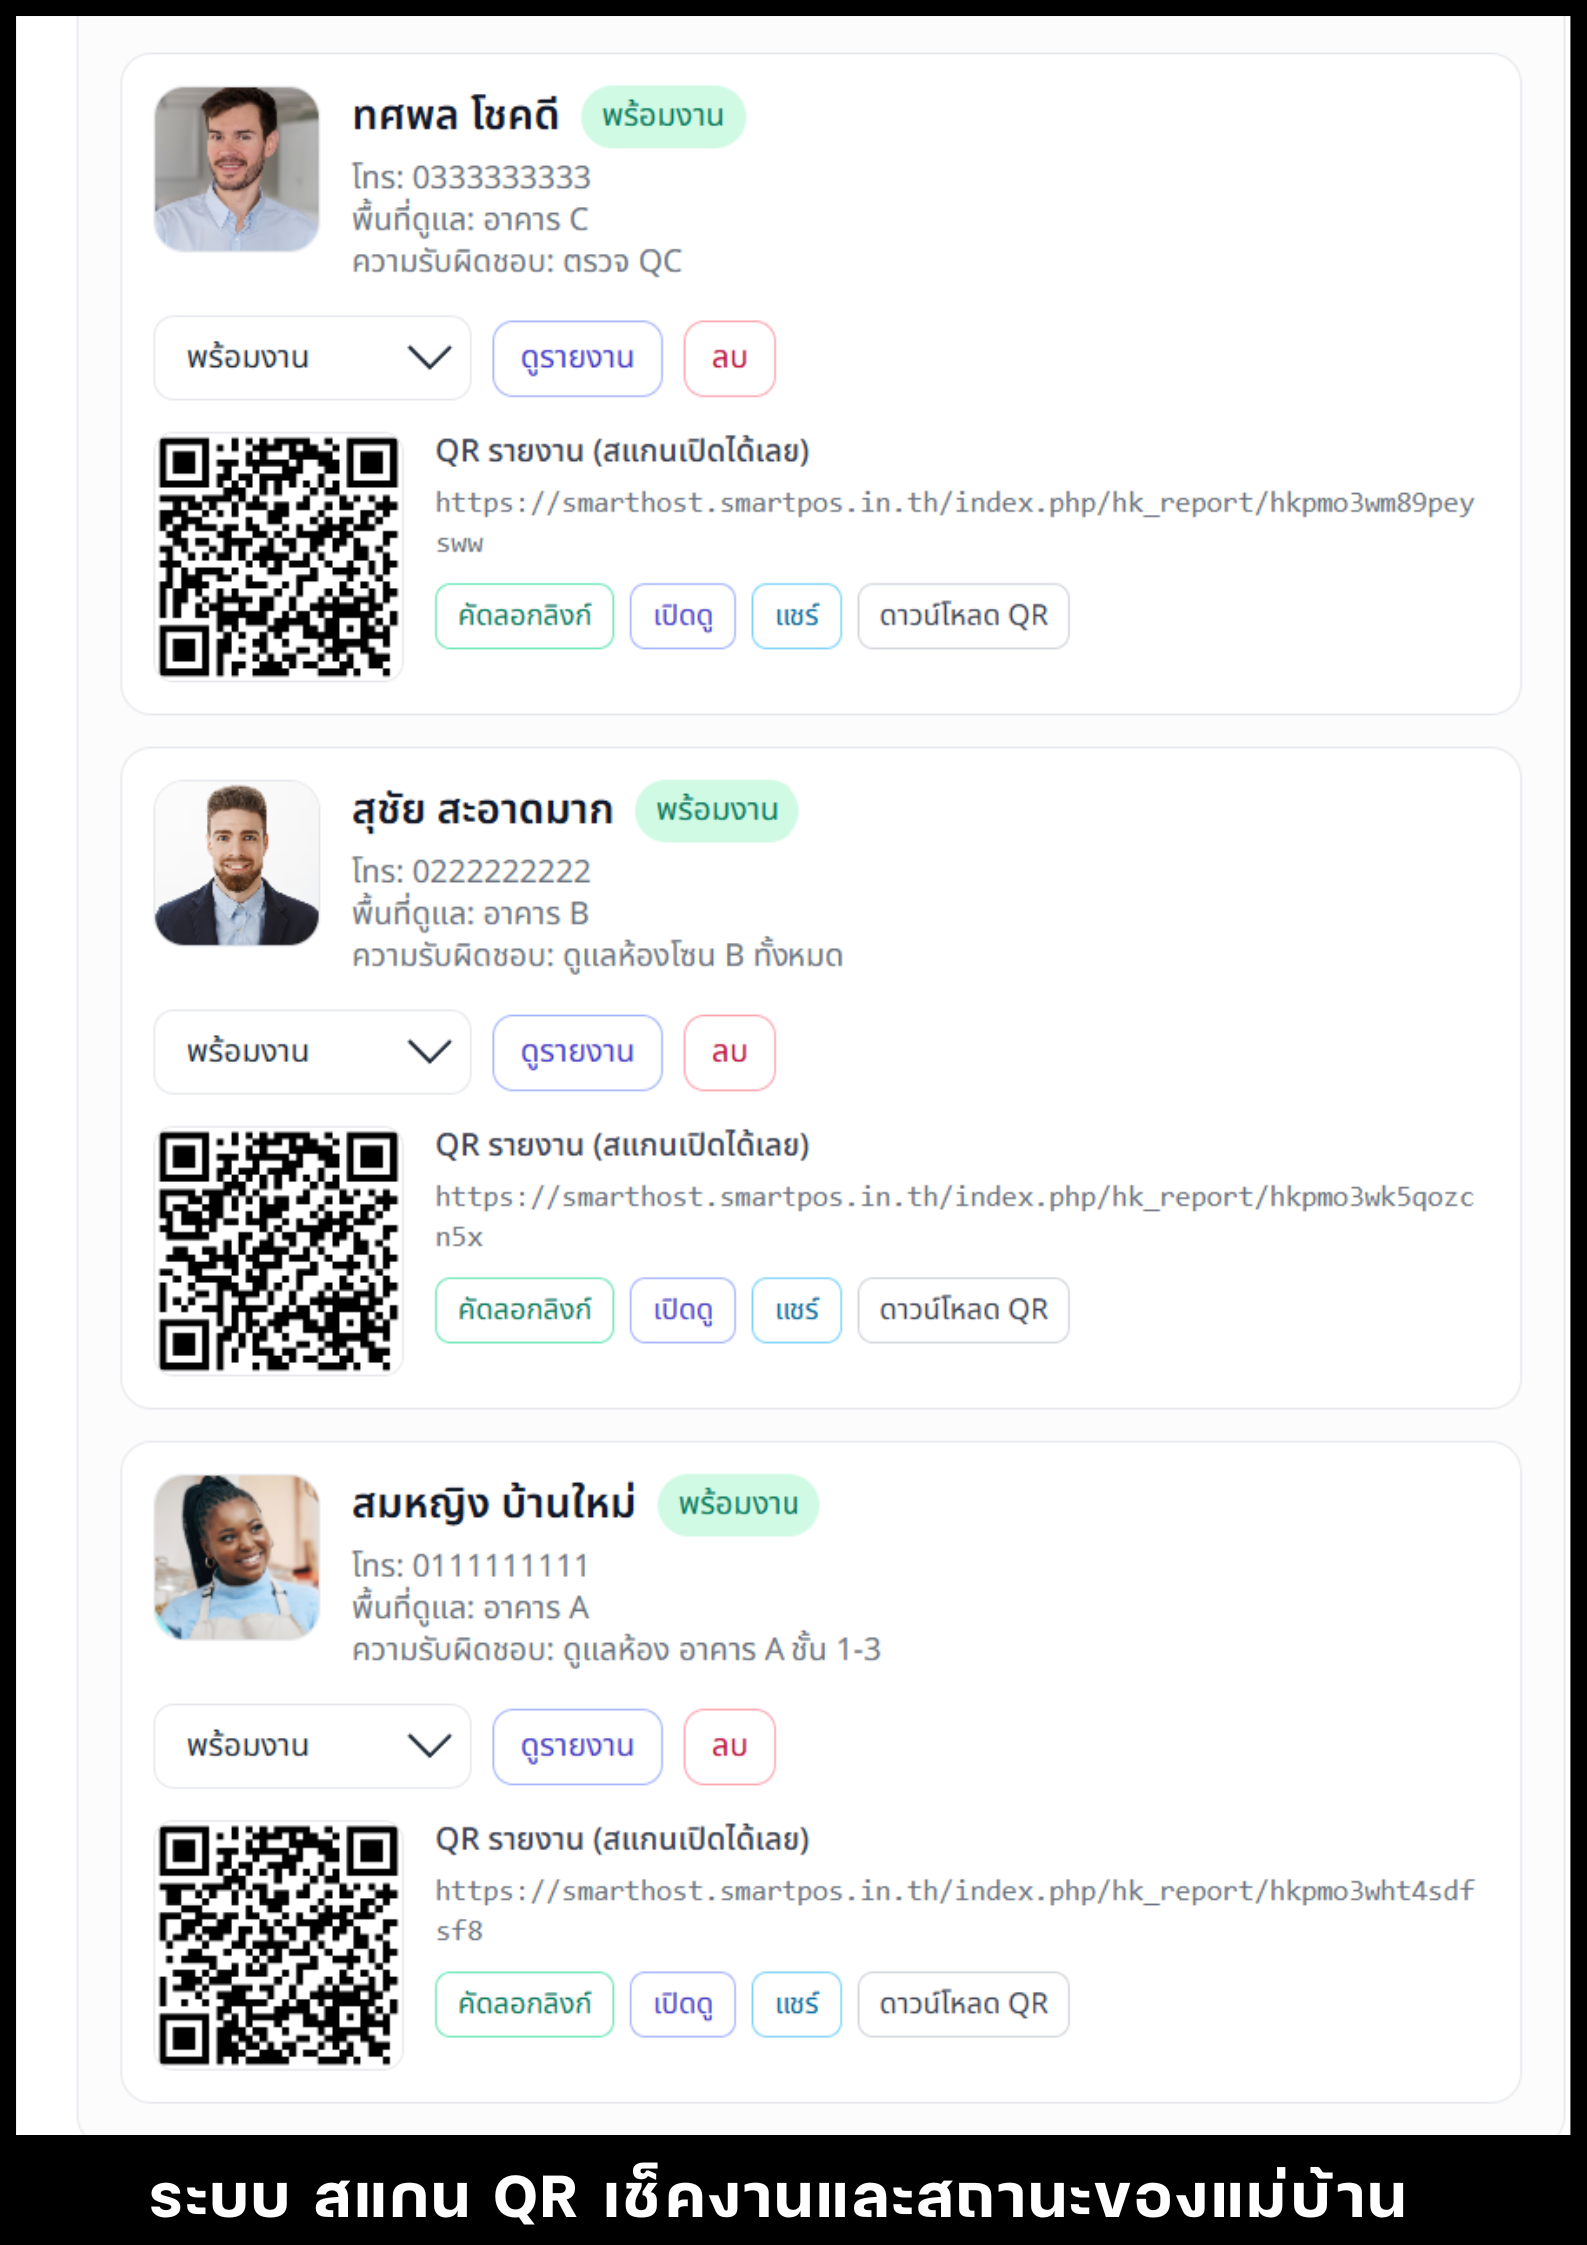1587x2245 pixels.
Task: Click ดูรายงาน for ทศพล โชคดี
Action: [577, 358]
